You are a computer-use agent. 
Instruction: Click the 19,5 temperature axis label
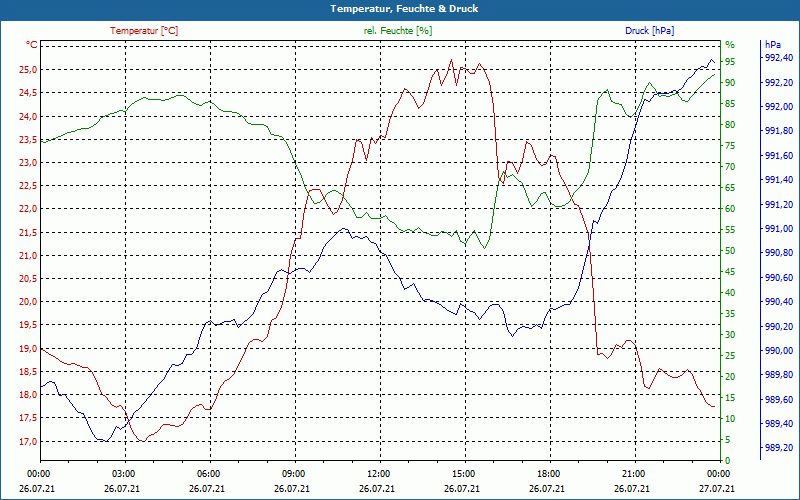[28, 326]
